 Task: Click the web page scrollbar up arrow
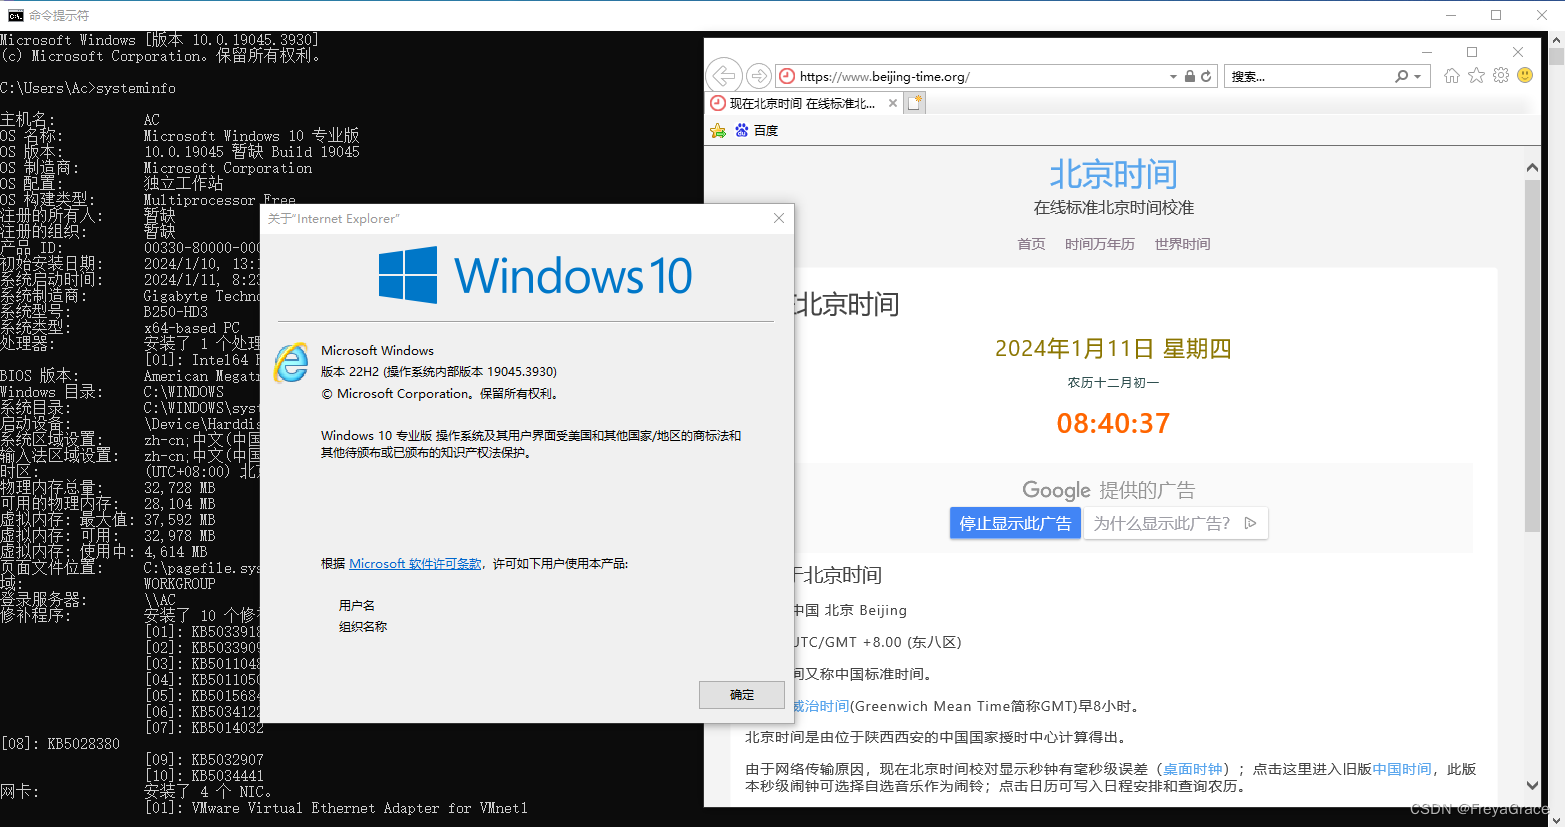tap(1532, 168)
